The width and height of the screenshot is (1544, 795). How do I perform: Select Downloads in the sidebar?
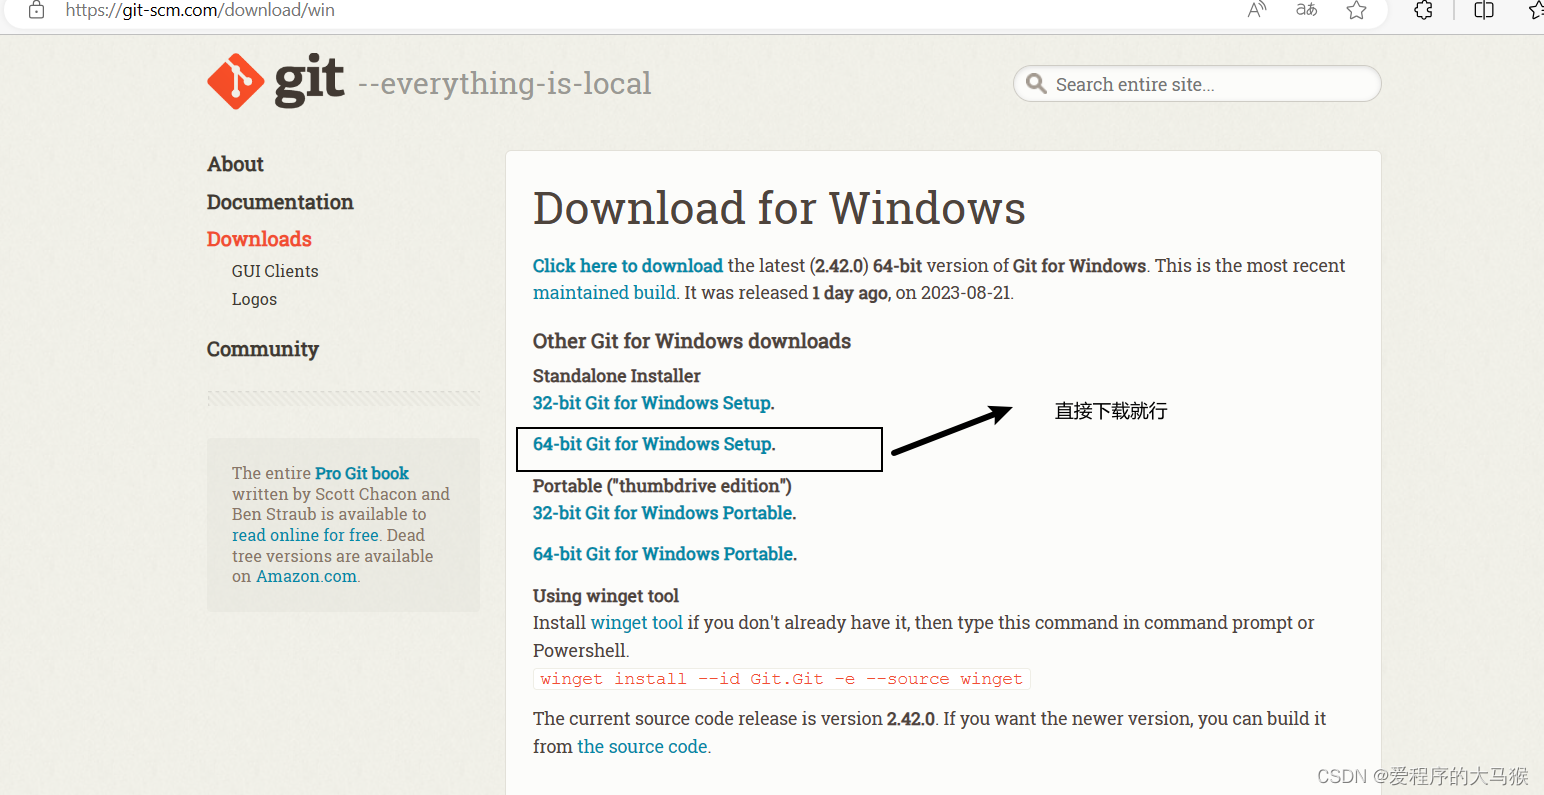click(259, 239)
